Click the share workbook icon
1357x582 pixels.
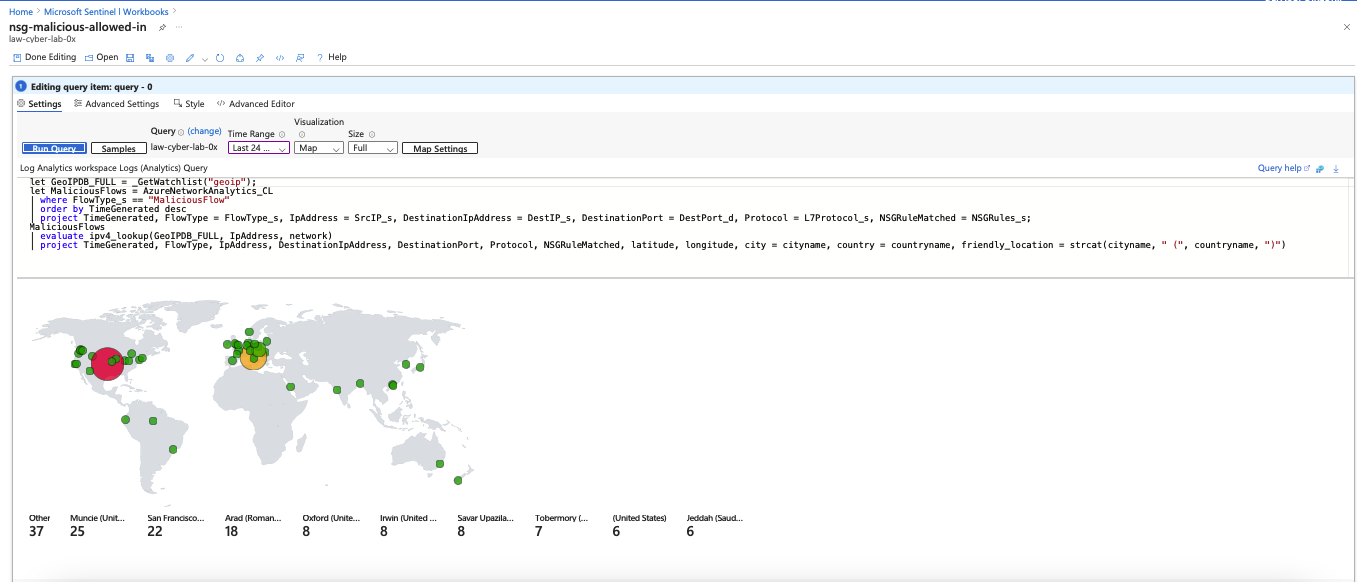point(240,58)
